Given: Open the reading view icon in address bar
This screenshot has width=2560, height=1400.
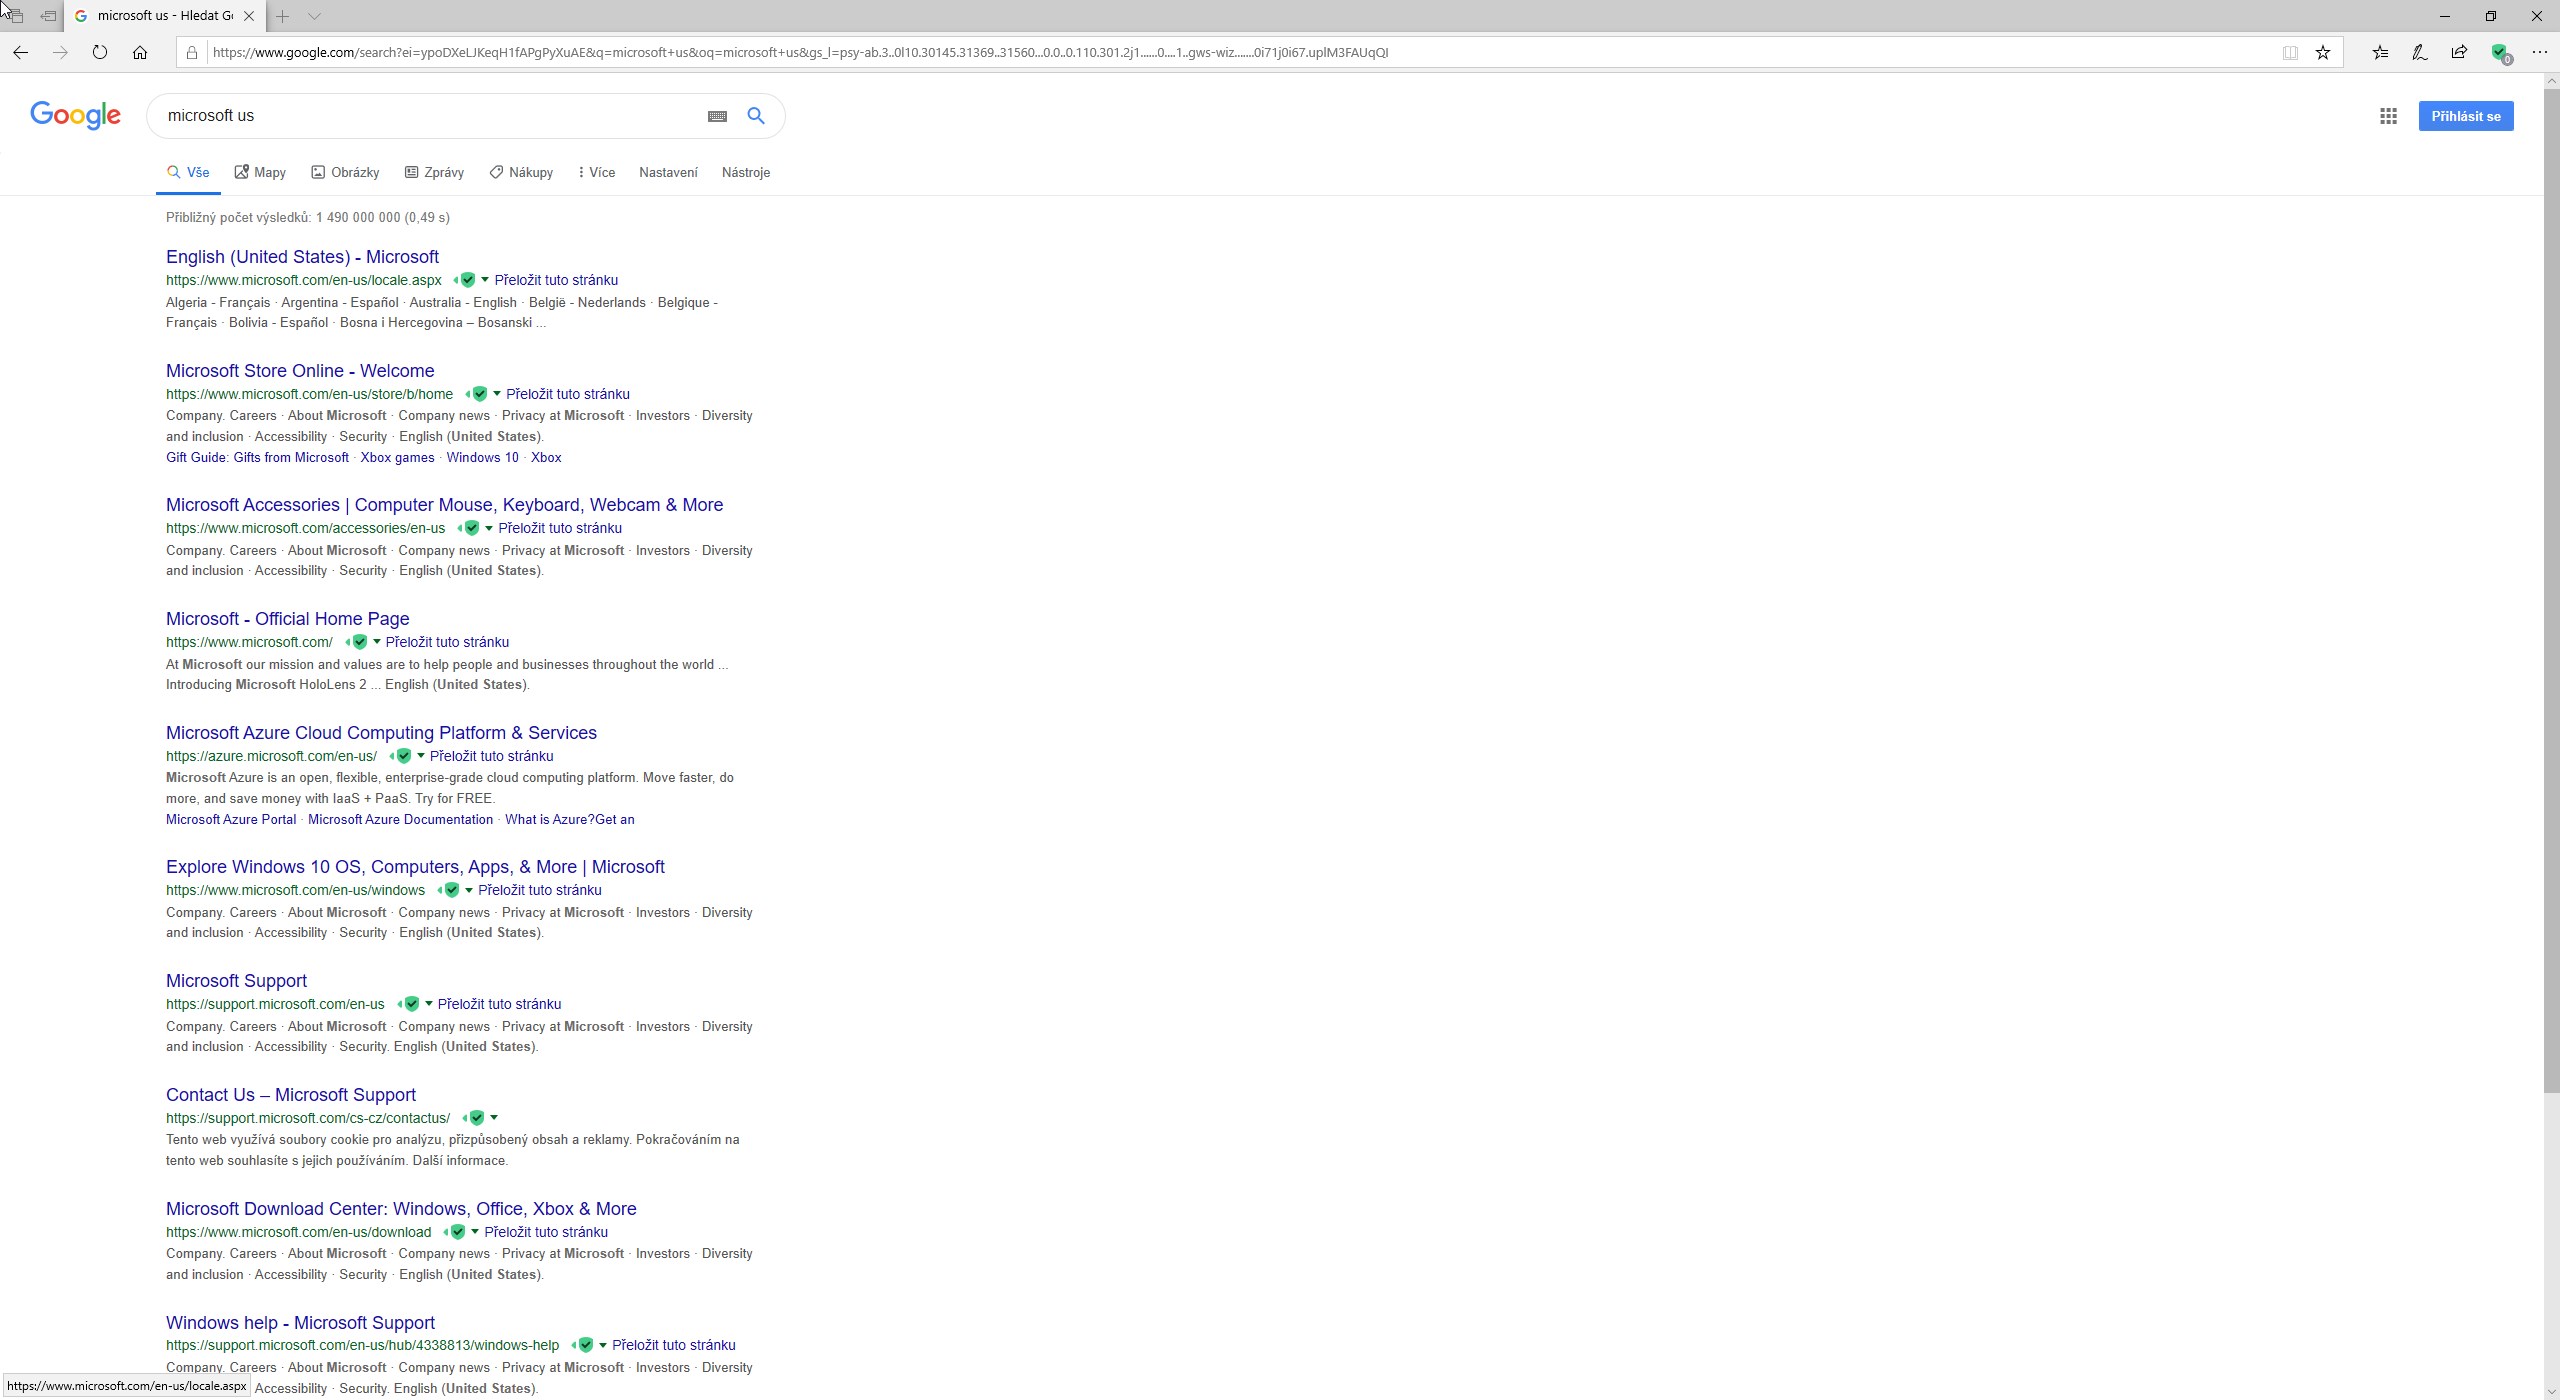Looking at the screenshot, I should coord(2290,52).
